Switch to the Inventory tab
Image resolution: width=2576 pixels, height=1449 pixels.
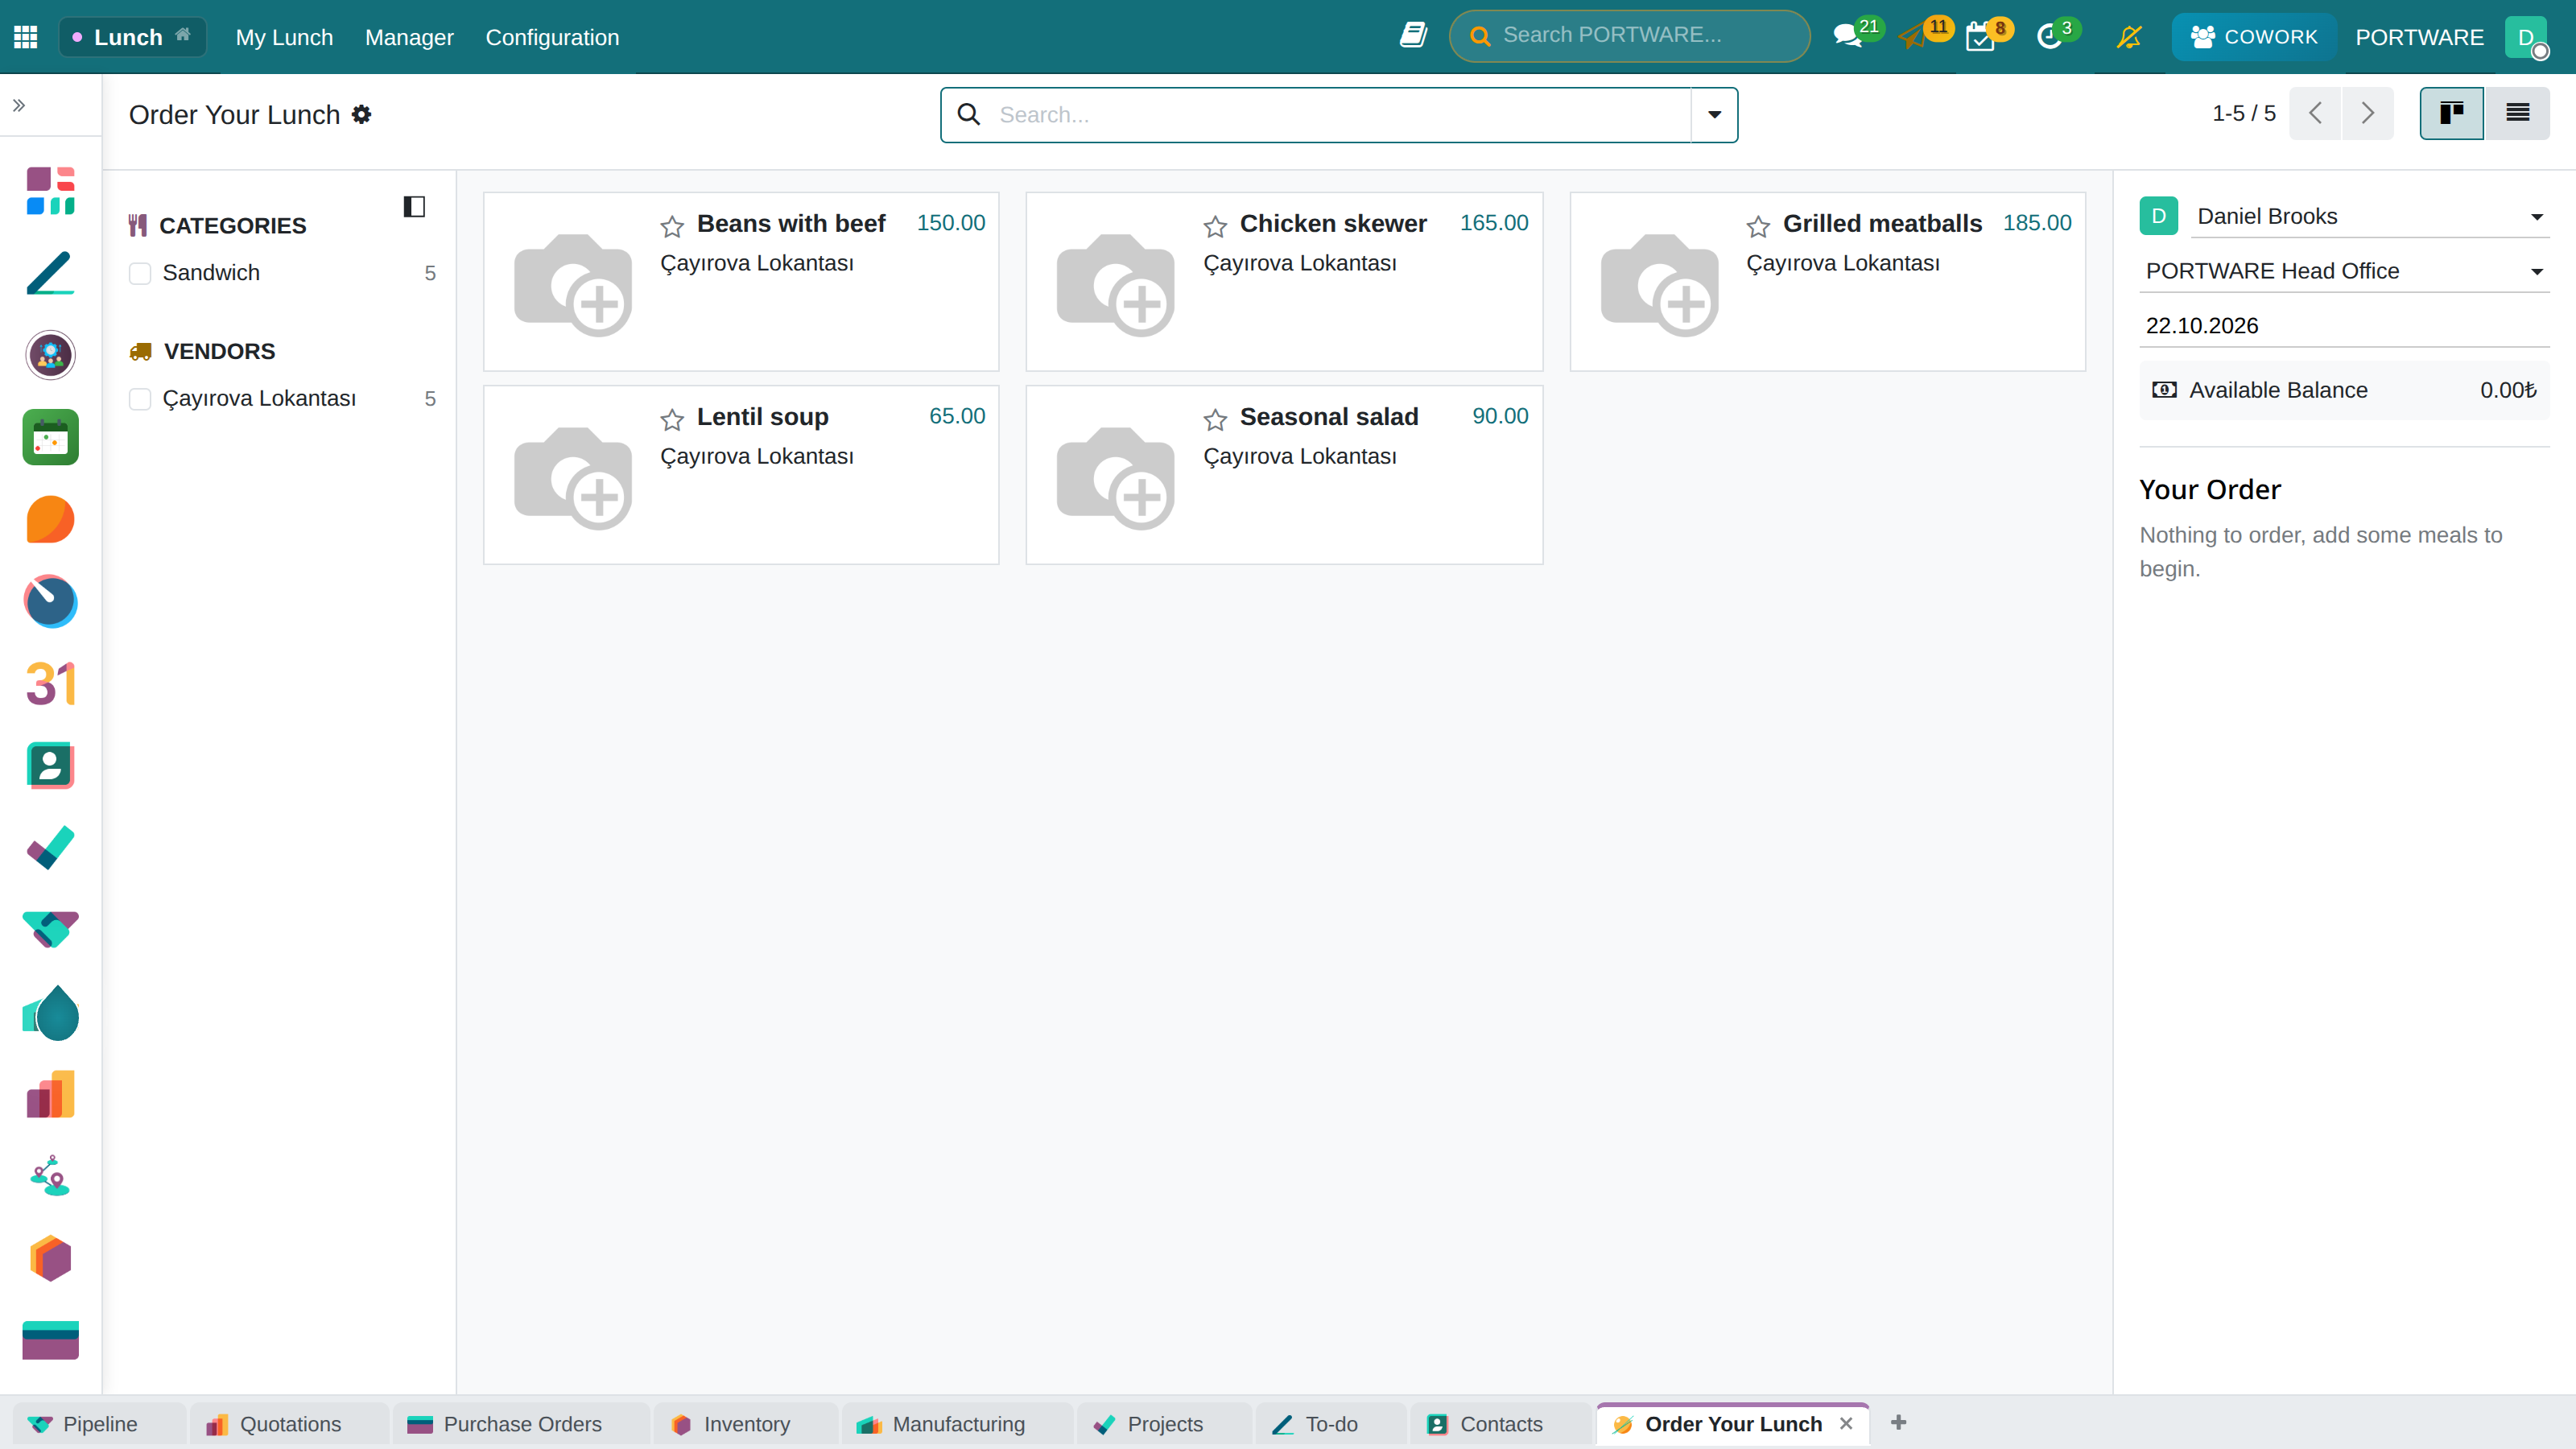[745, 1424]
